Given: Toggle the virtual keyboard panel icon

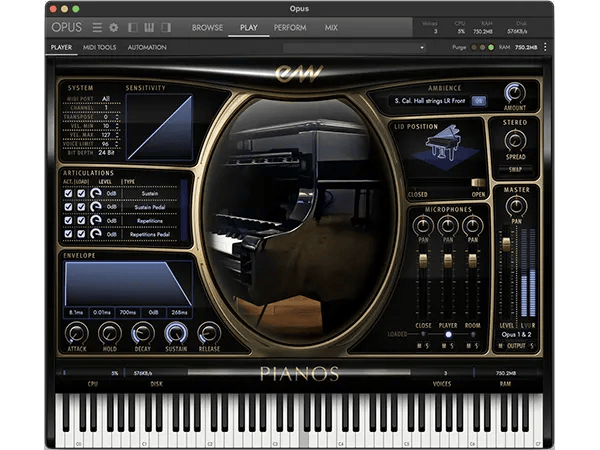Looking at the screenshot, I should coord(149,28).
